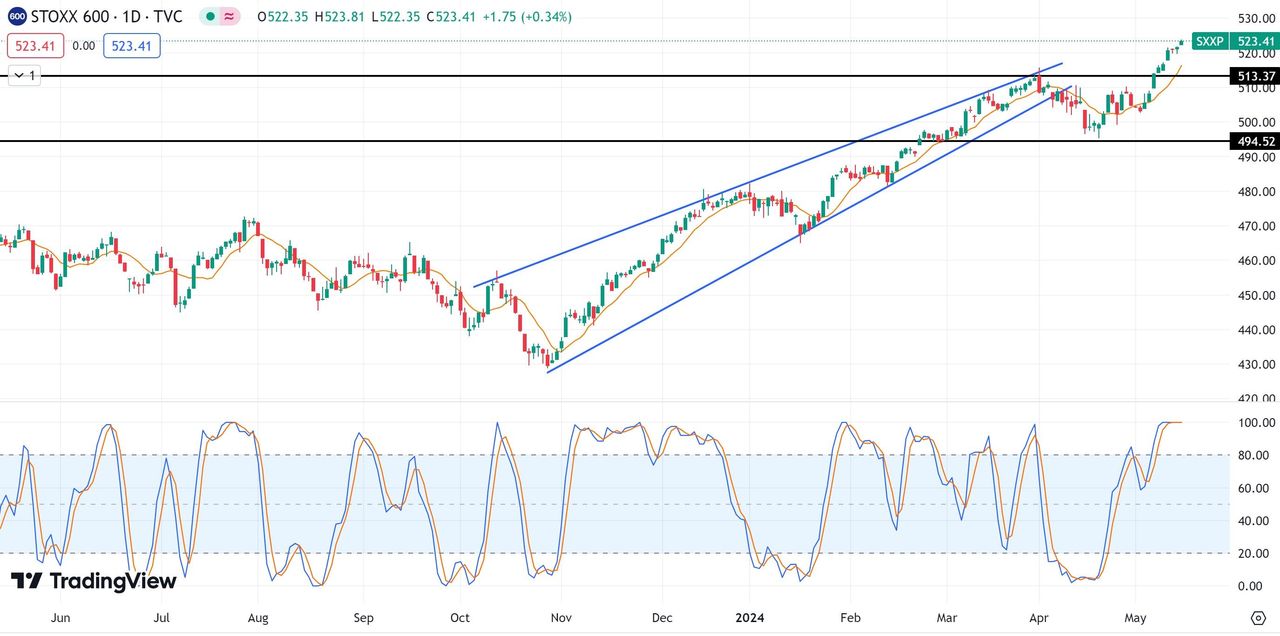
Task: Click the high value H523.81
Action: [340, 17]
